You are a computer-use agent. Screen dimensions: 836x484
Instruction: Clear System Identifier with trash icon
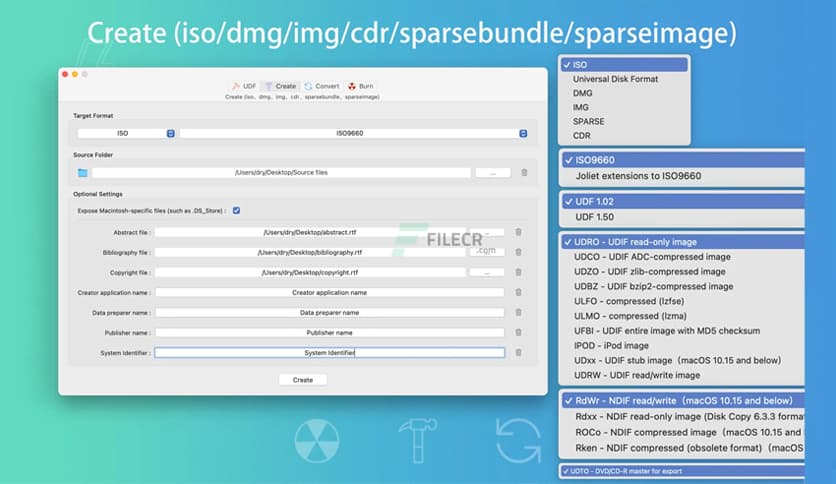(518, 352)
